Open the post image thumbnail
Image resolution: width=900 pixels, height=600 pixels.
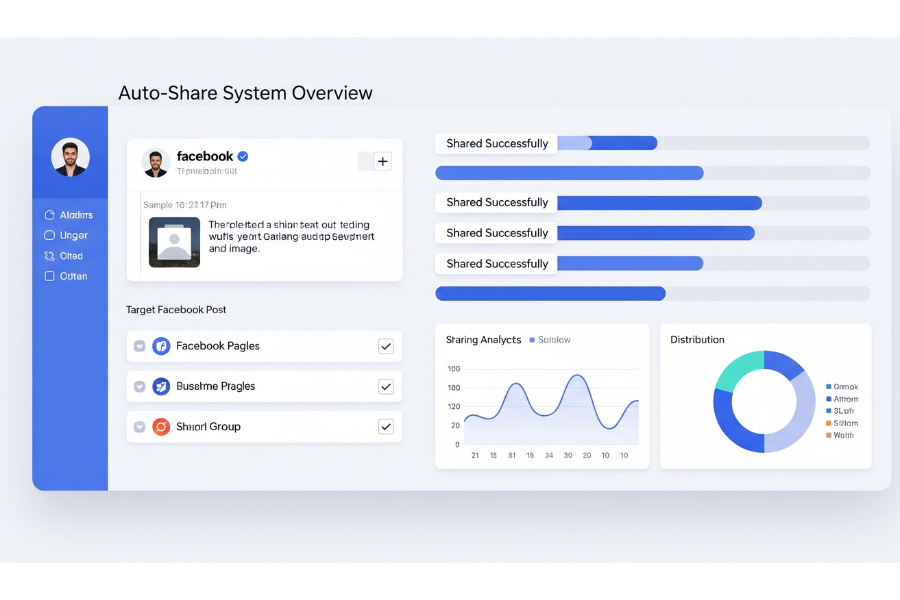point(174,242)
